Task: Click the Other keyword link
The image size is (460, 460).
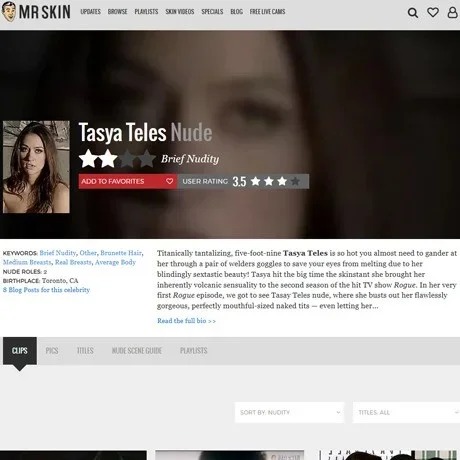Action: click(x=88, y=253)
